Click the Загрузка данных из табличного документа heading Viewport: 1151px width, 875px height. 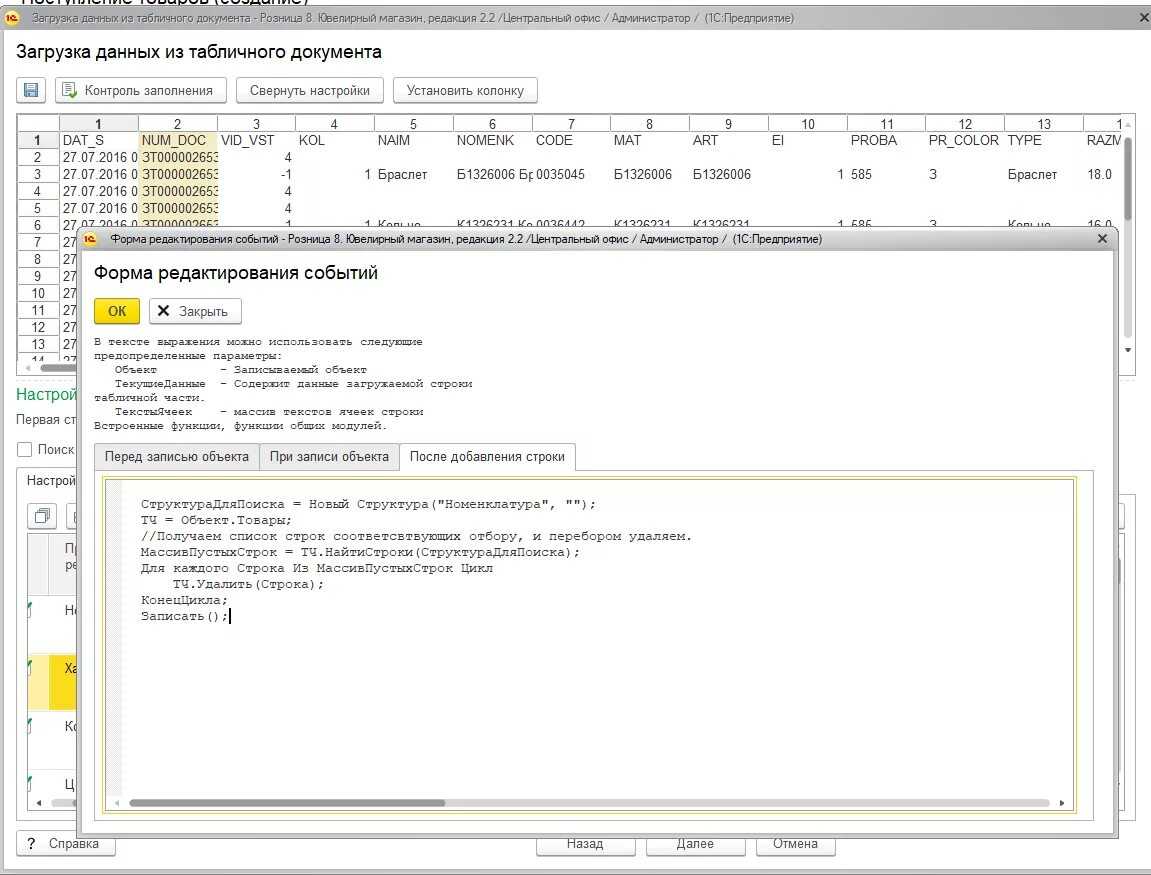point(199,52)
